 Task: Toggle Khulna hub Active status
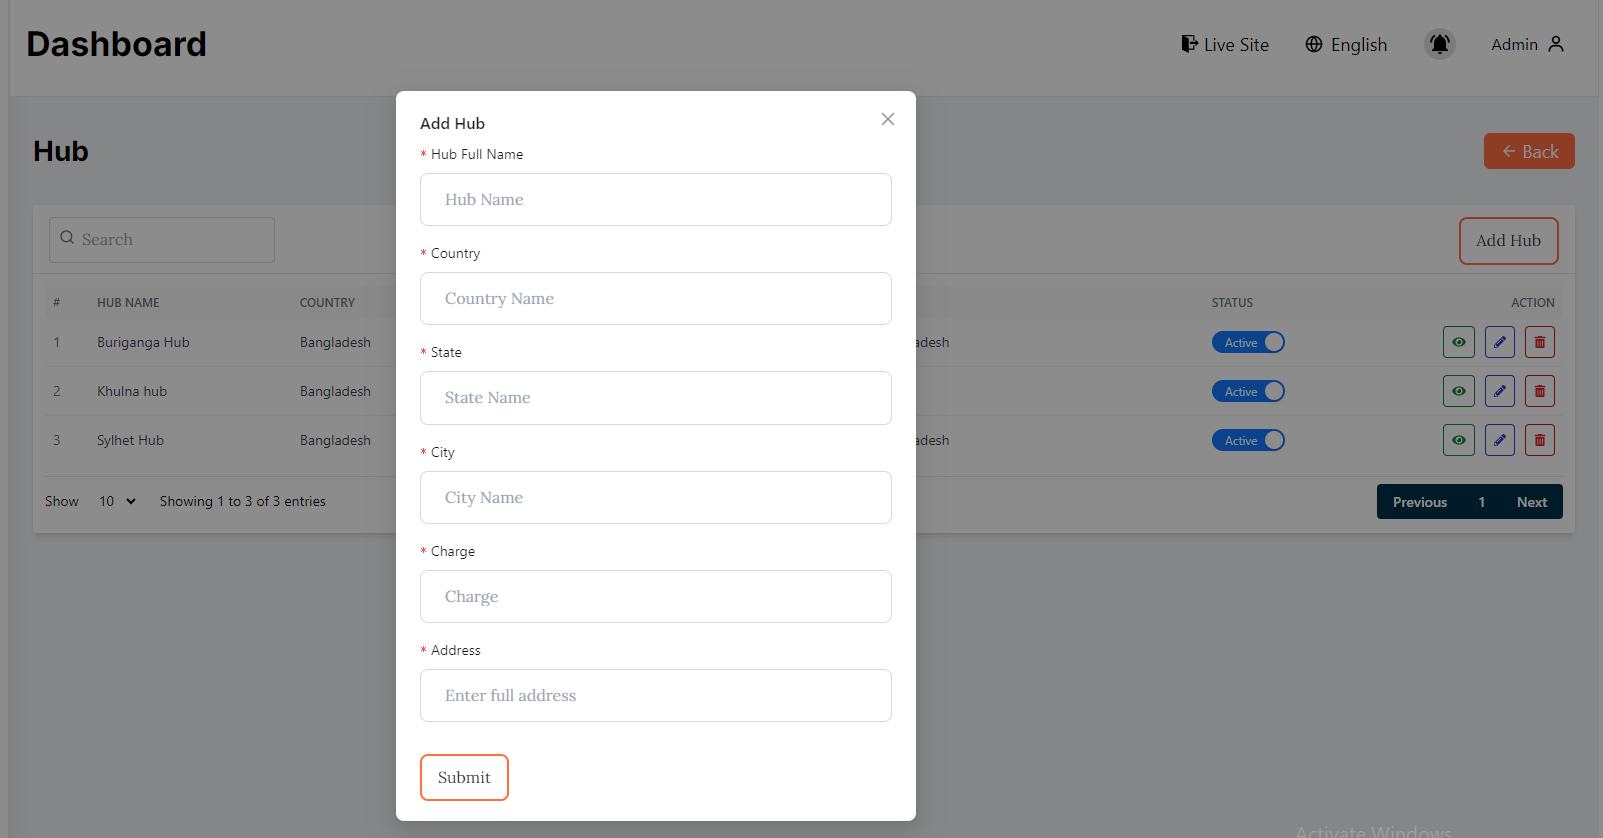click(1248, 391)
